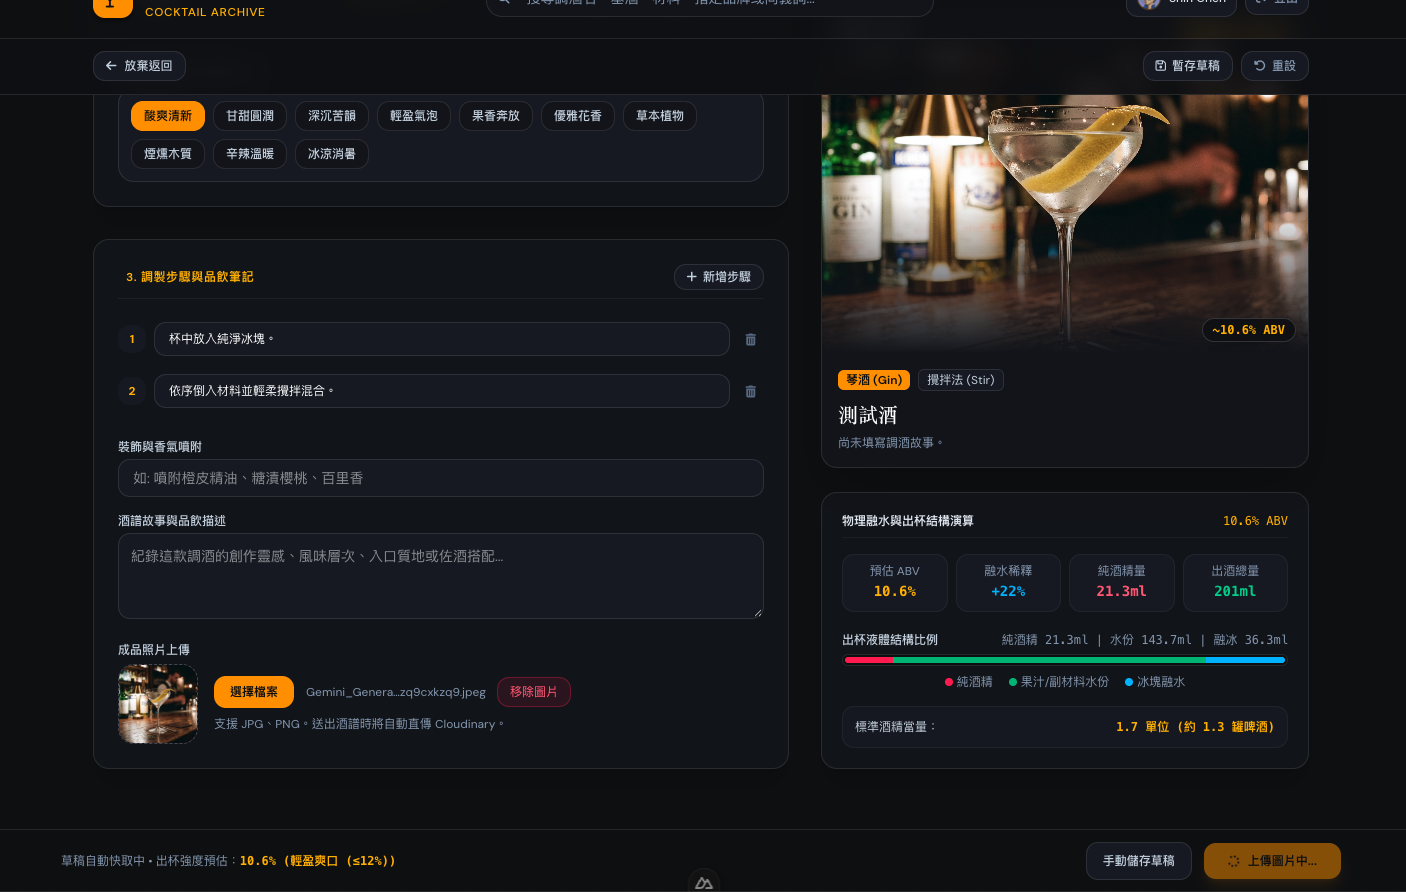Screen dimensions: 1406x892
Task: Click the 攪拌法 (Stir) tag
Action: (961, 380)
